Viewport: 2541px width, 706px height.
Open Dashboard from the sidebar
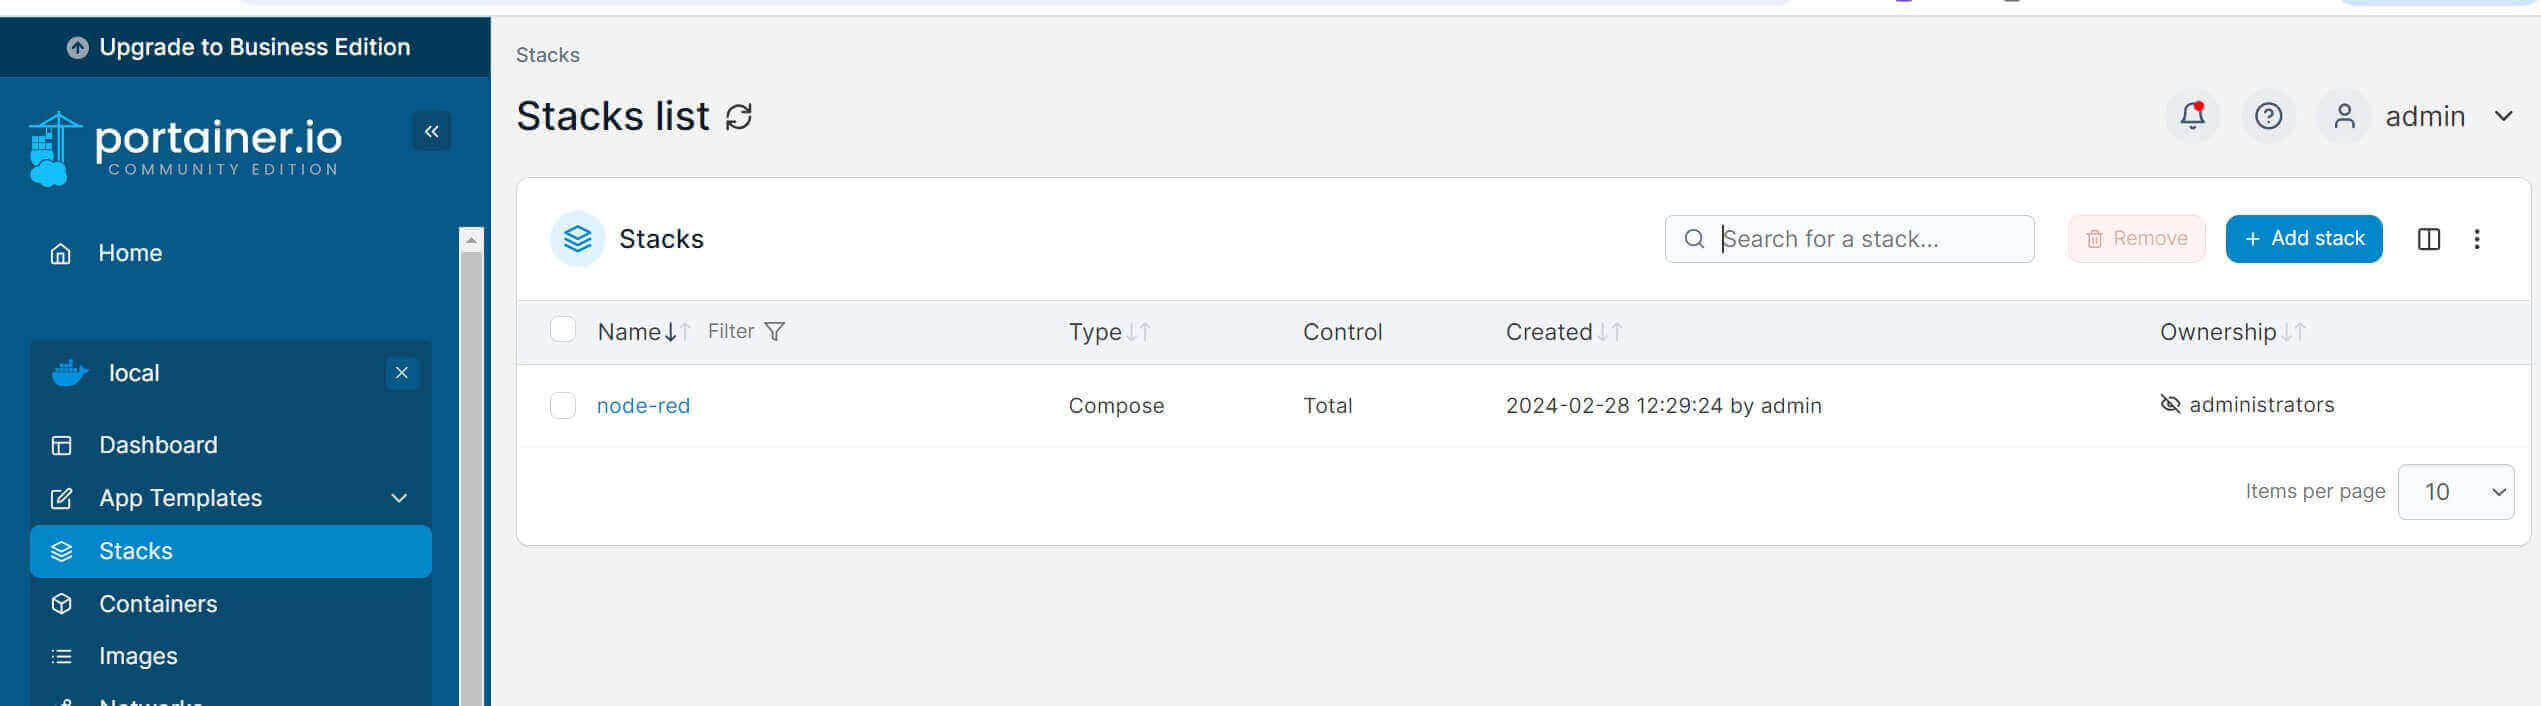point(158,445)
